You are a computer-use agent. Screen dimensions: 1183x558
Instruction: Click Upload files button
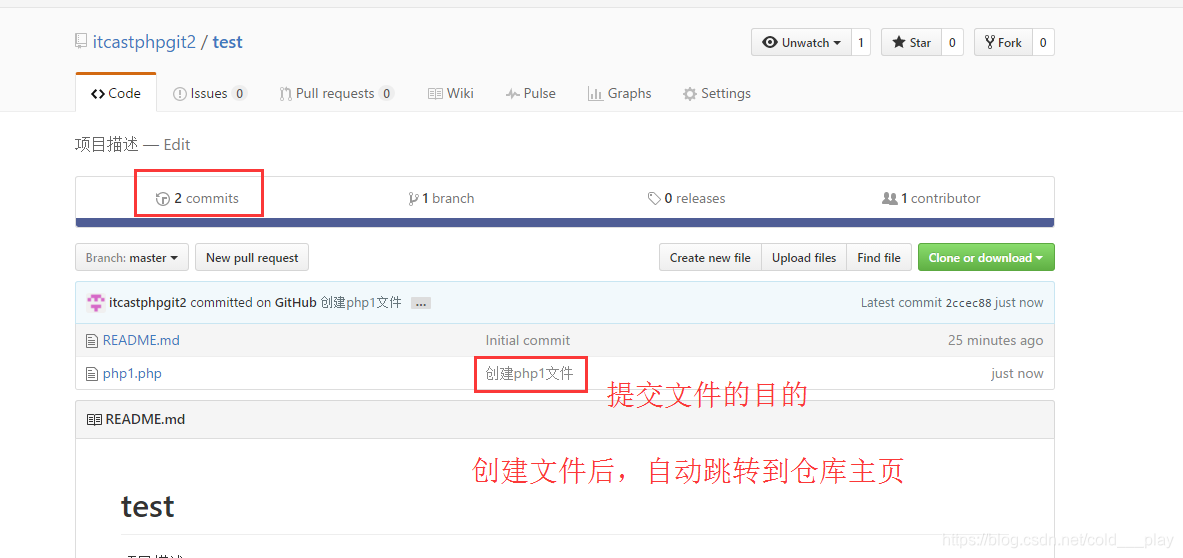point(804,257)
